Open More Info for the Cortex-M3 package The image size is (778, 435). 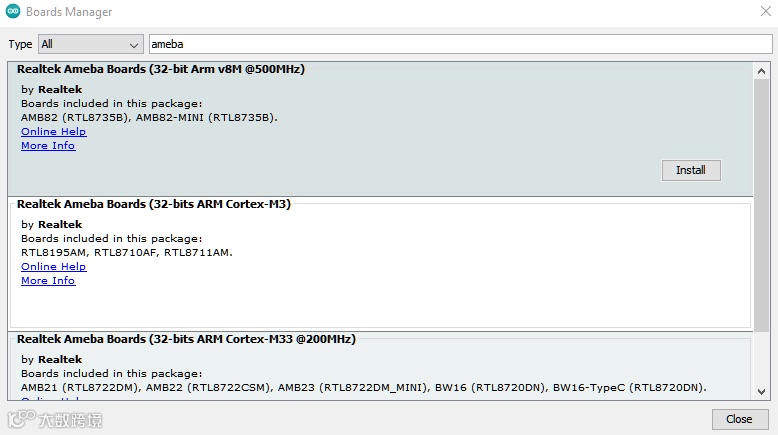48,280
